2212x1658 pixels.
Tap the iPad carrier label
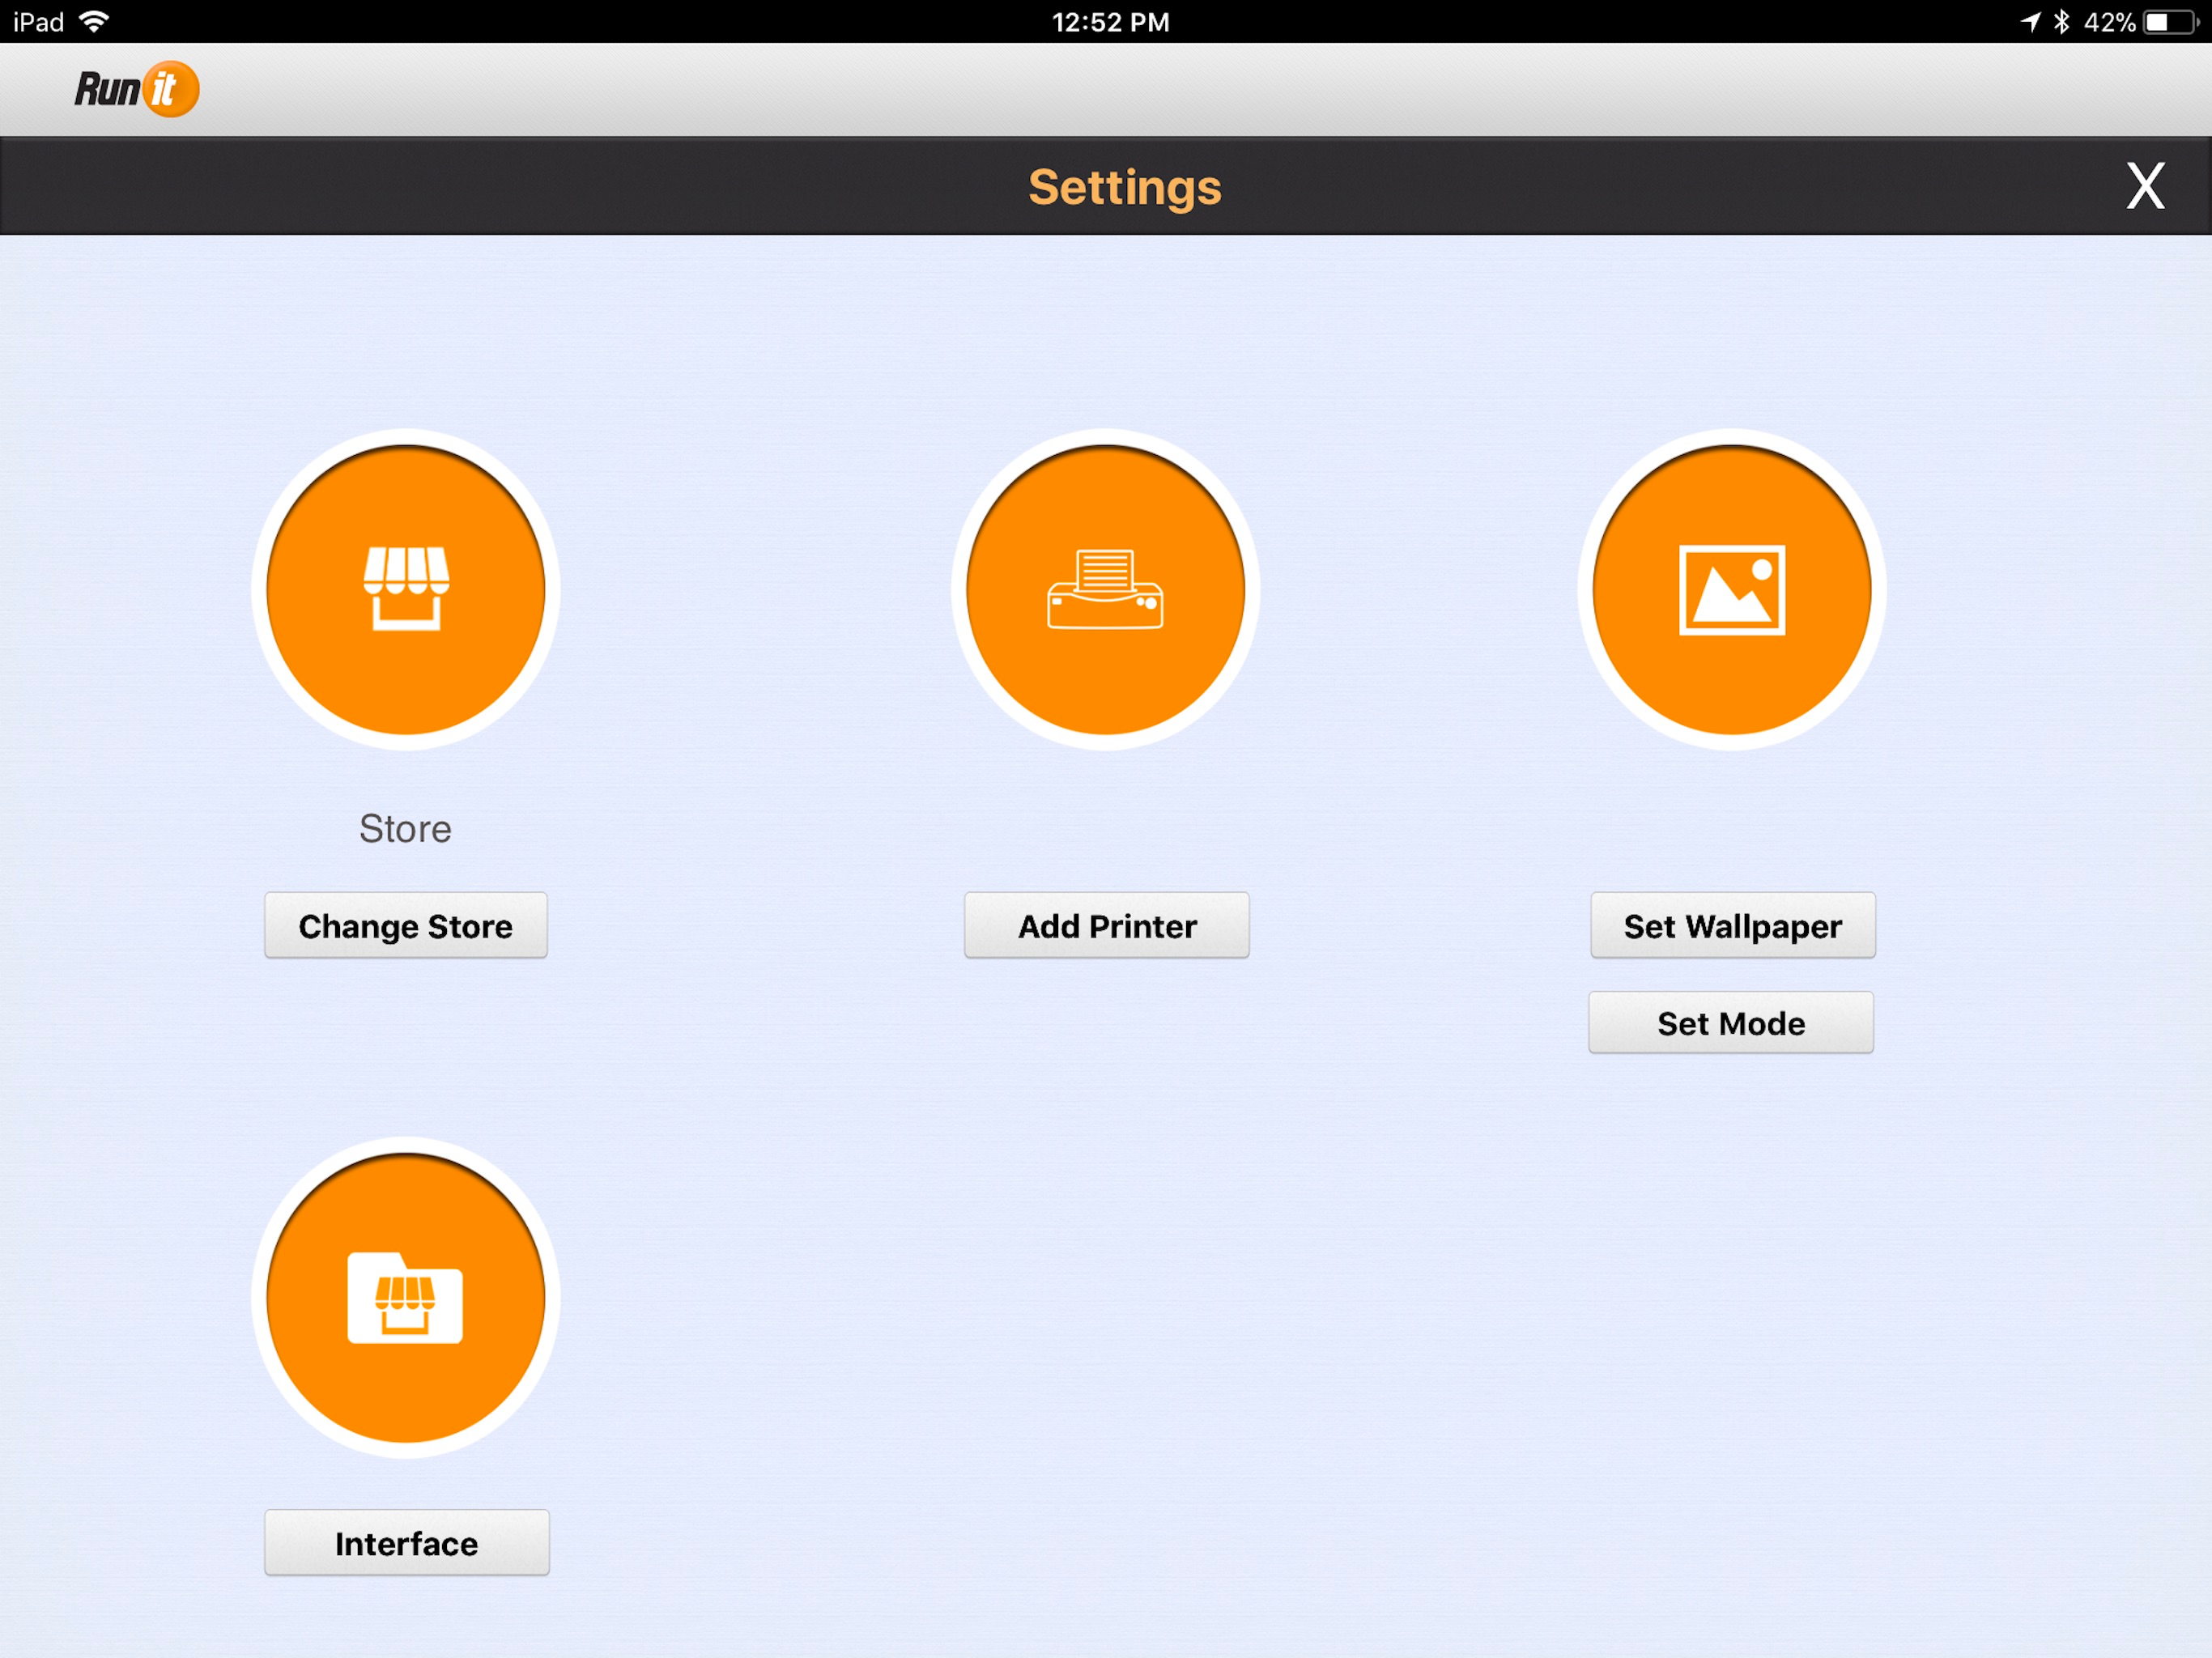click(x=38, y=22)
